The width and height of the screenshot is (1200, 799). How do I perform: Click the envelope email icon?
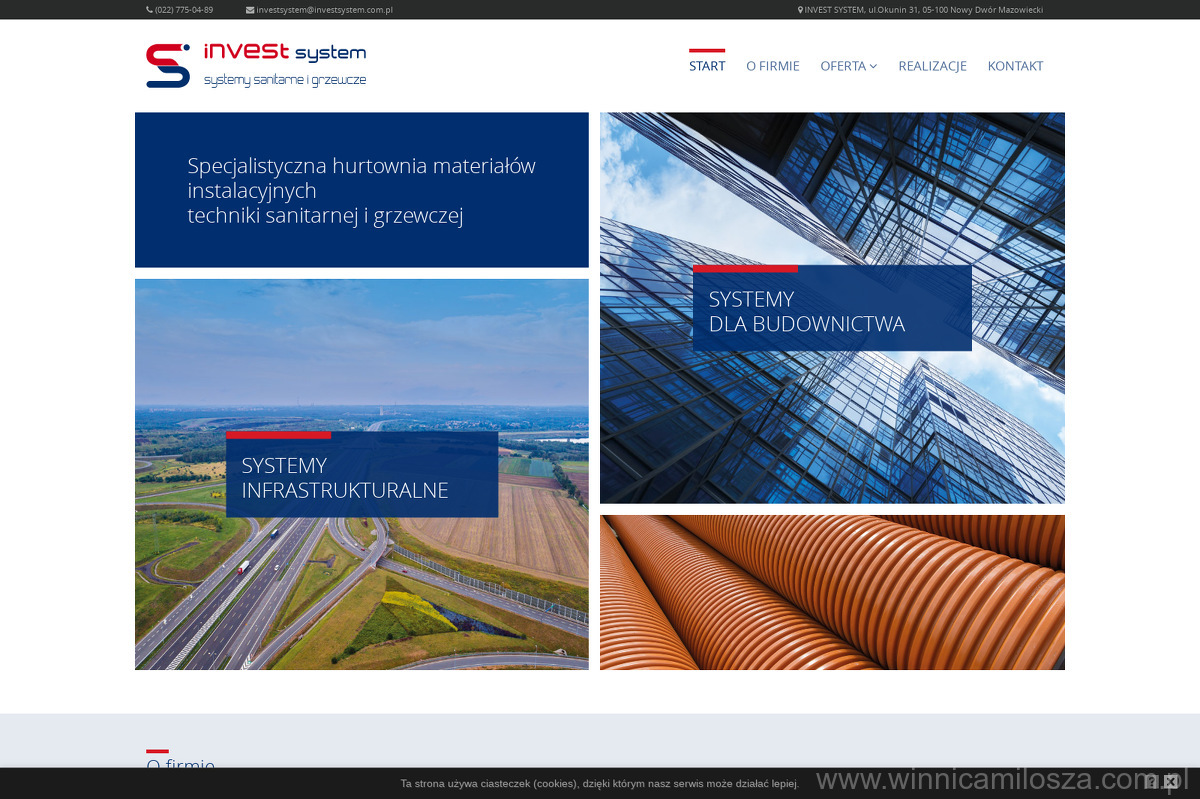[x=250, y=10]
